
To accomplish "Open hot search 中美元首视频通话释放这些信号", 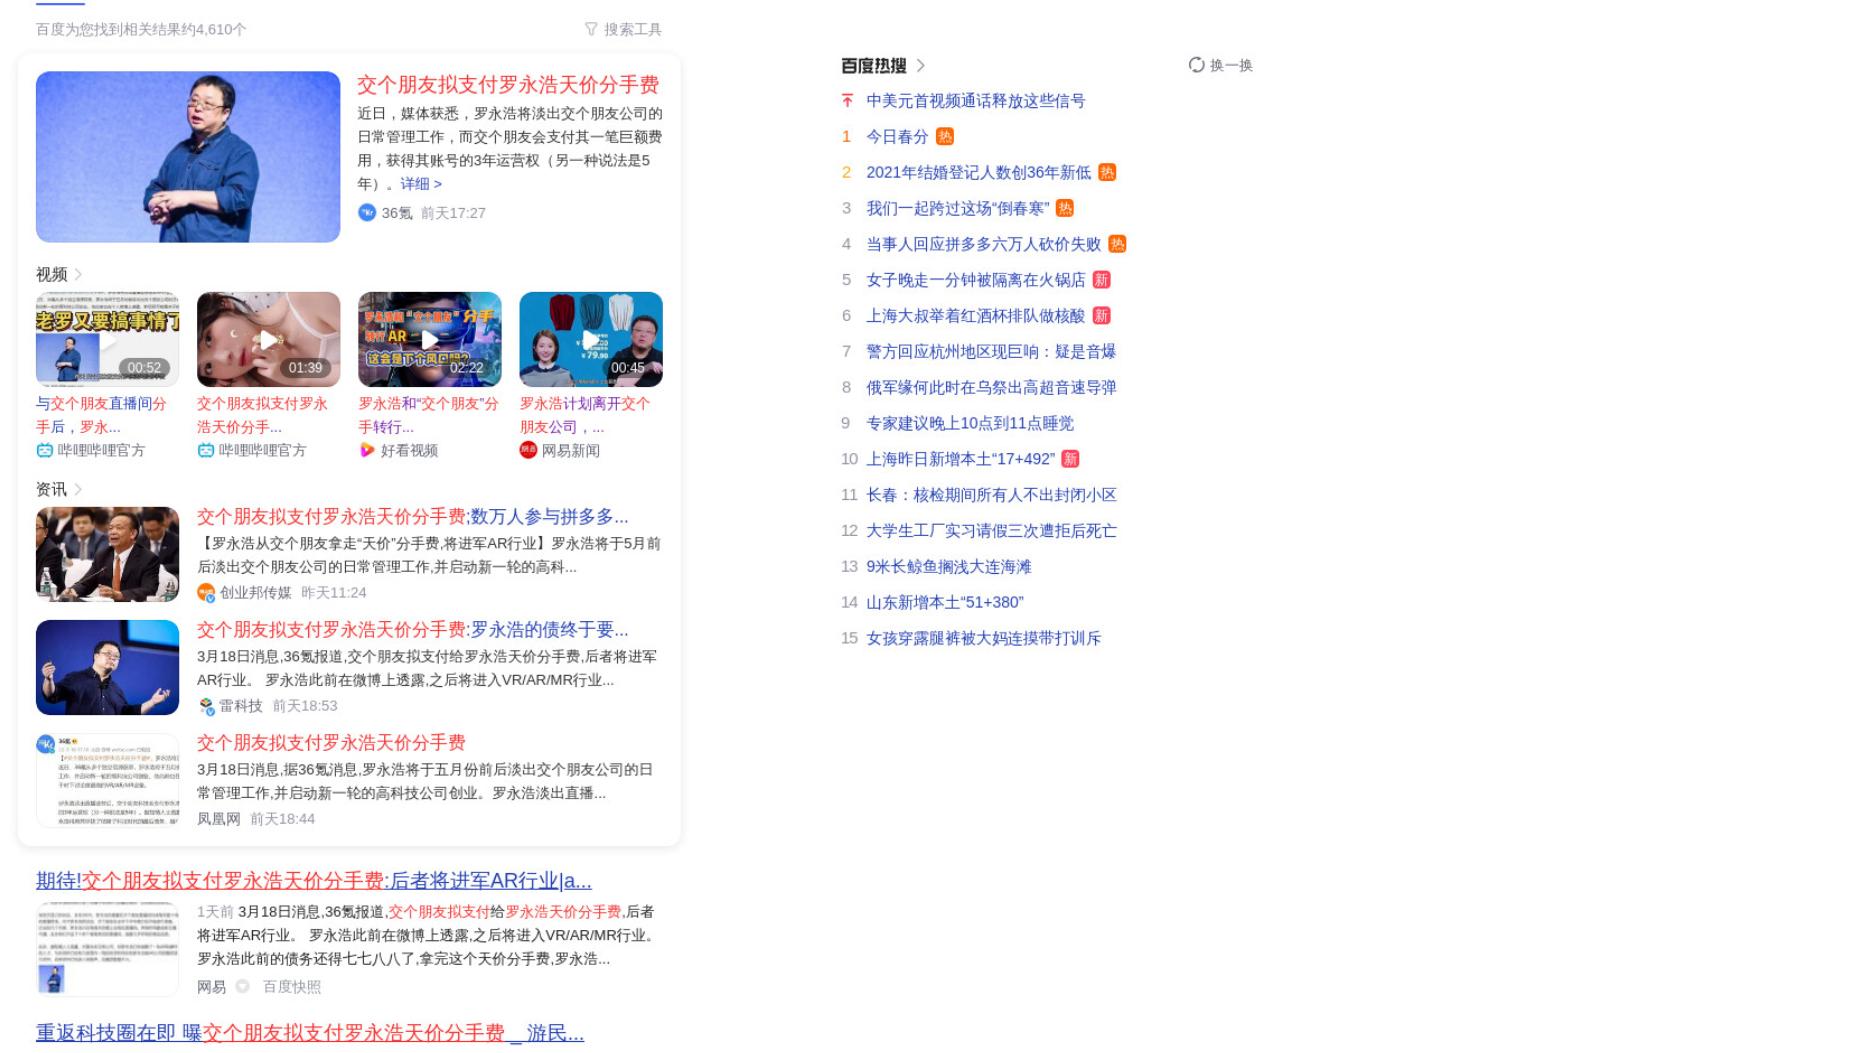I will (x=975, y=101).
